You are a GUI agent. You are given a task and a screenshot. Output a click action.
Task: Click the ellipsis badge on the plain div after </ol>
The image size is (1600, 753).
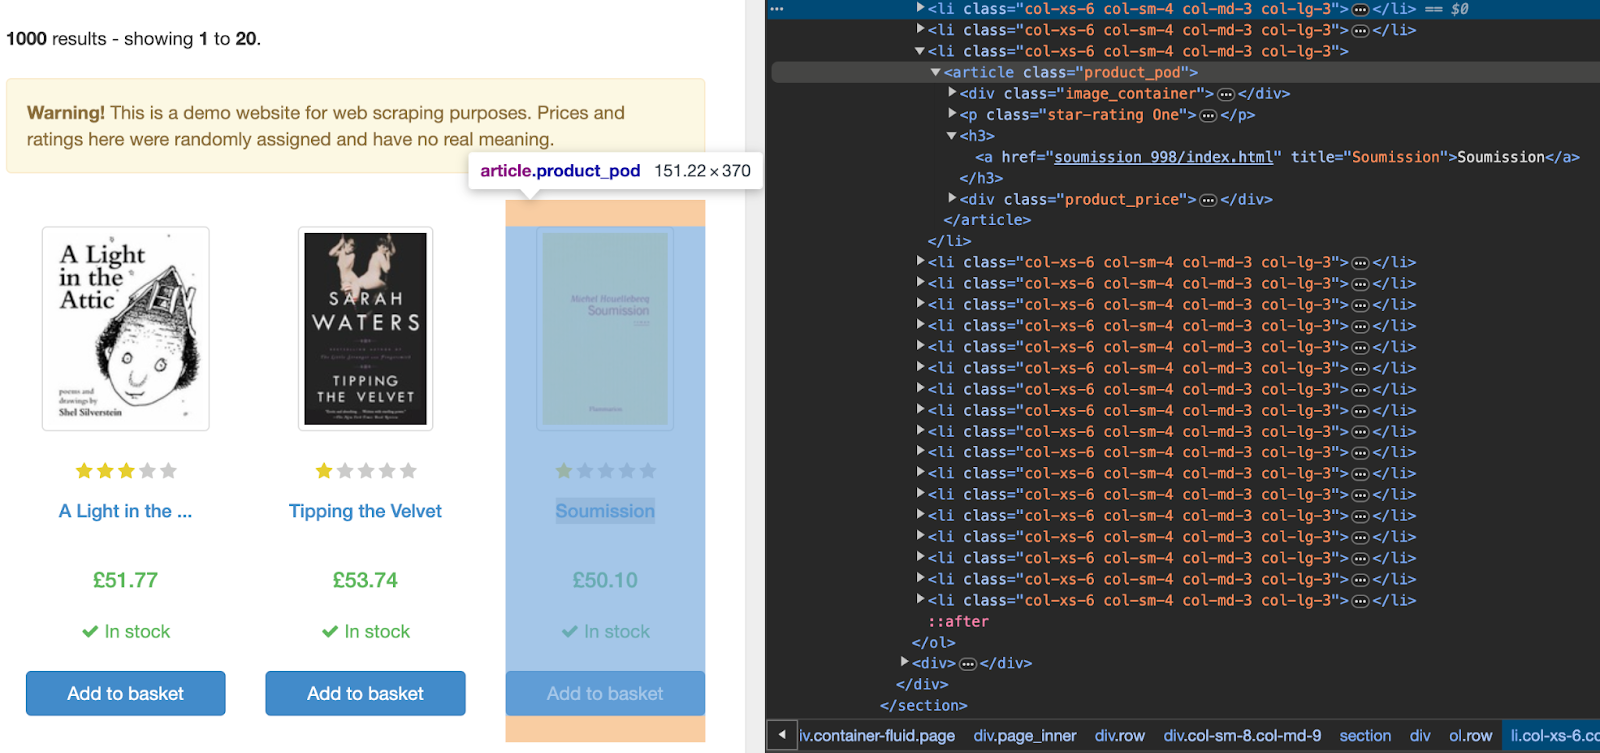pos(967,664)
